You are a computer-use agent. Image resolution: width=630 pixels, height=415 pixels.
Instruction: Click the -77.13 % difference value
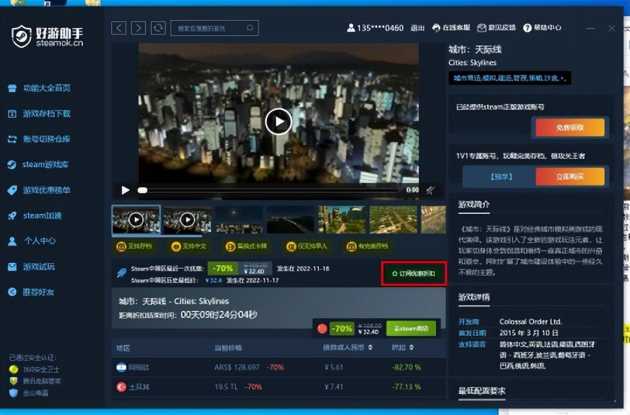click(406, 387)
